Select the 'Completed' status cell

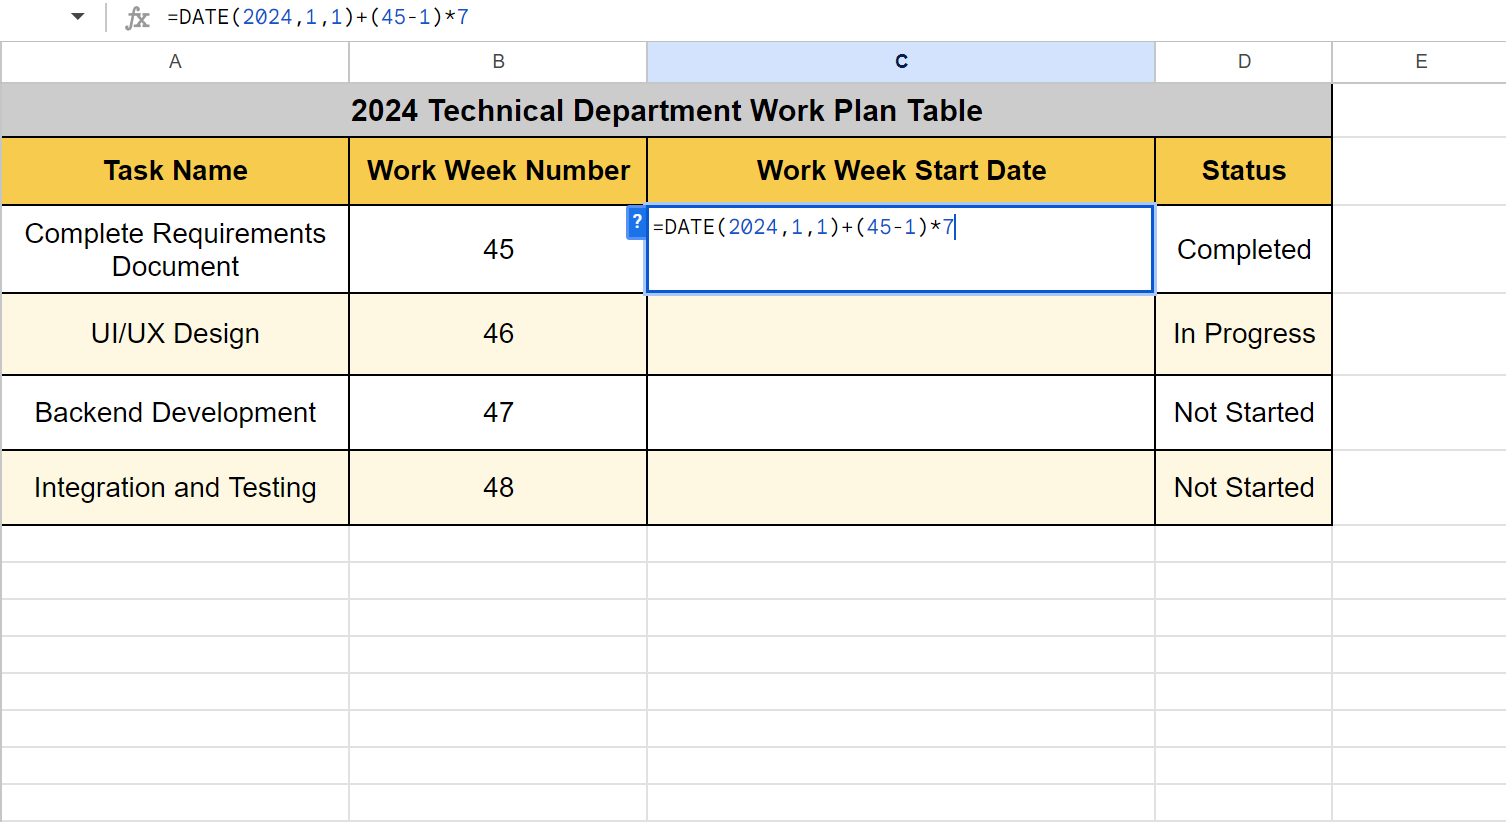coord(1244,249)
